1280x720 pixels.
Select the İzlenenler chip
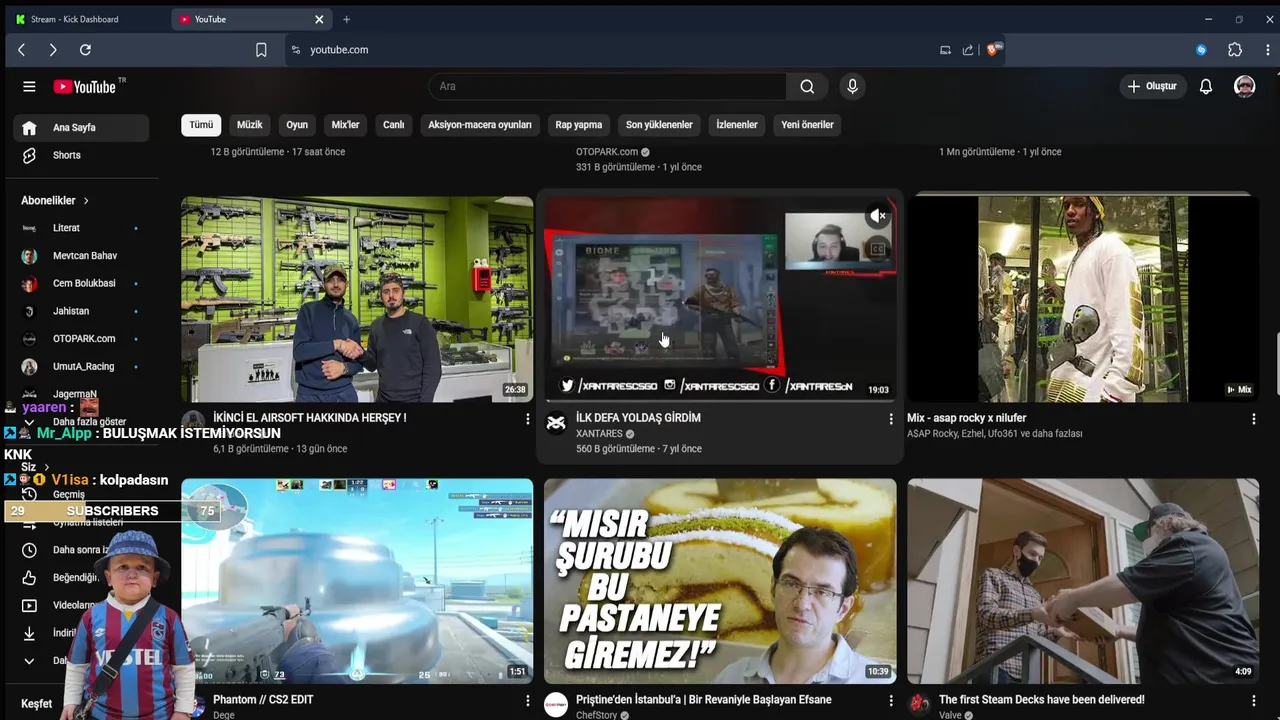737,125
